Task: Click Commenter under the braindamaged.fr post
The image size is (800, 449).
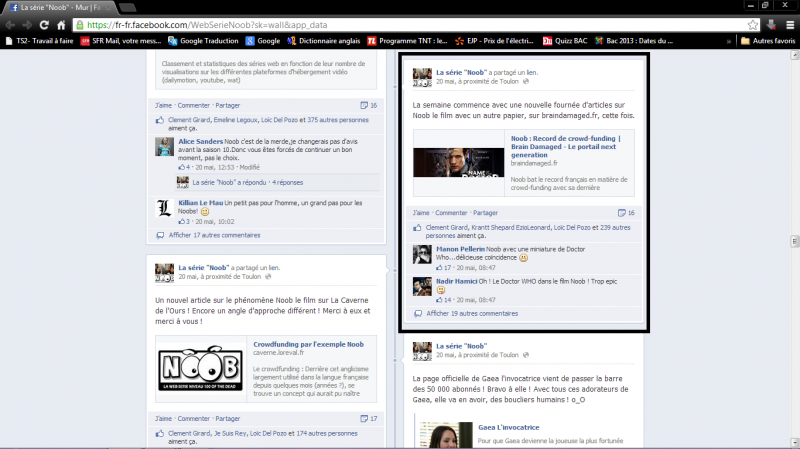Action: (451, 213)
